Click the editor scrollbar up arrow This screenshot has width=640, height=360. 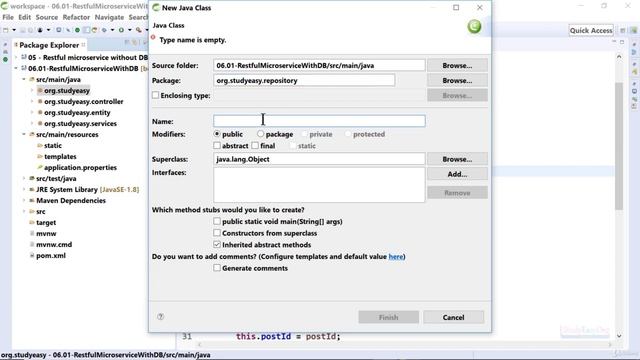click(x=619, y=57)
